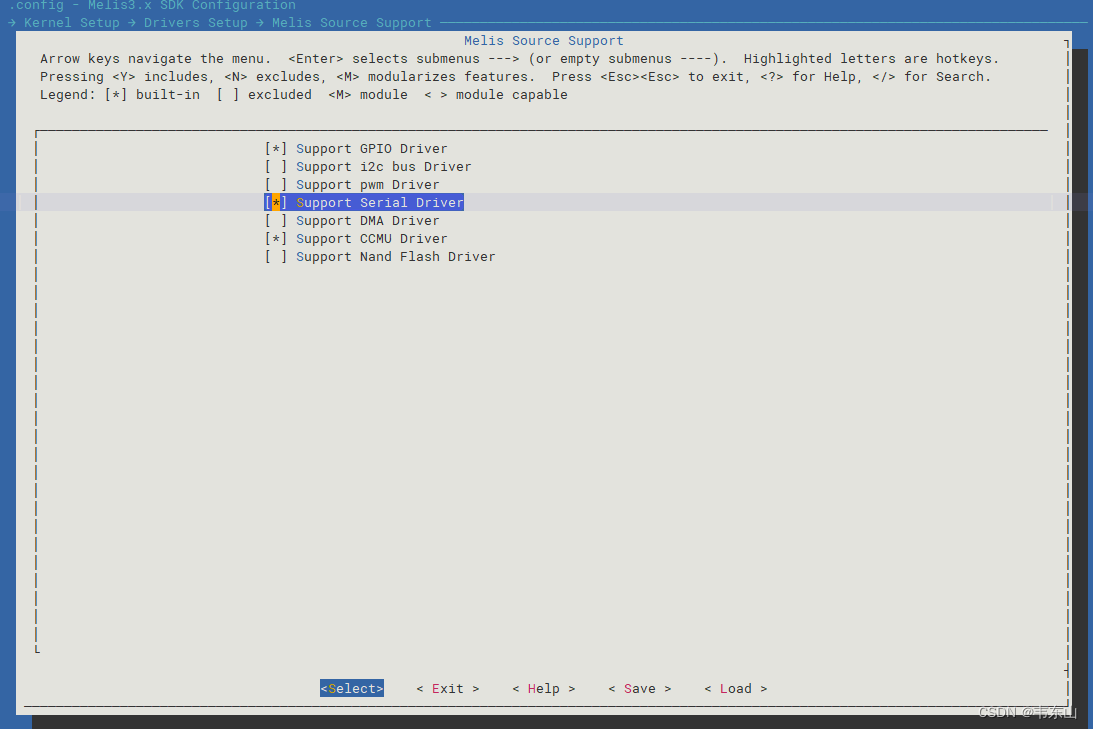Enable the Support DMA Driver checkbox
This screenshot has height=729, width=1093.
coord(276,221)
